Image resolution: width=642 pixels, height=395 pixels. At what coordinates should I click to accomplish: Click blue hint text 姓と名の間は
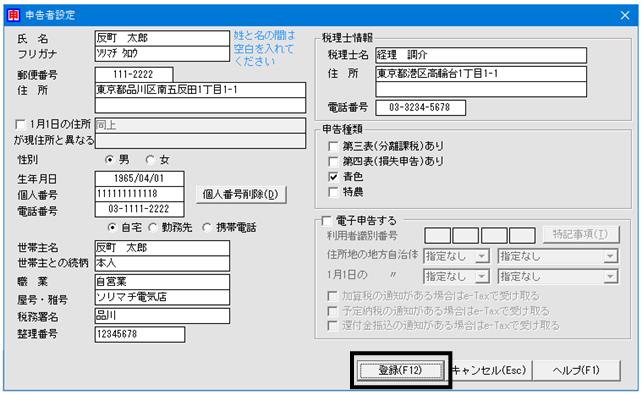pyautogui.click(x=264, y=36)
